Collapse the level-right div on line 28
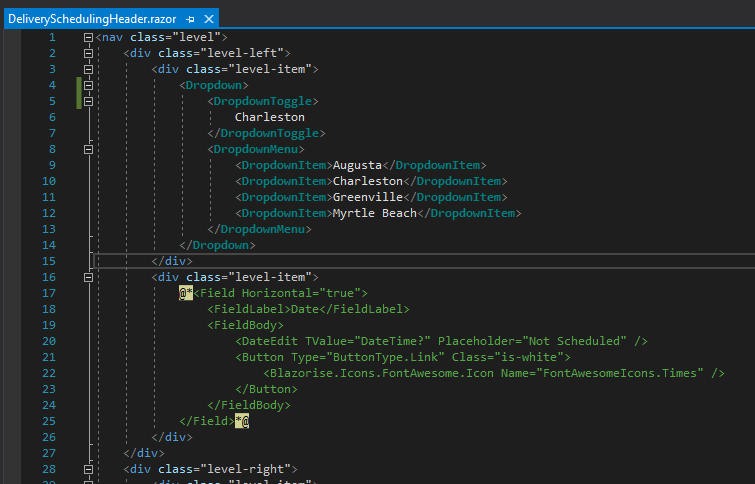Image resolution: width=755 pixels, height=484 pixels. pyautogui.click(x=88, y=469)
